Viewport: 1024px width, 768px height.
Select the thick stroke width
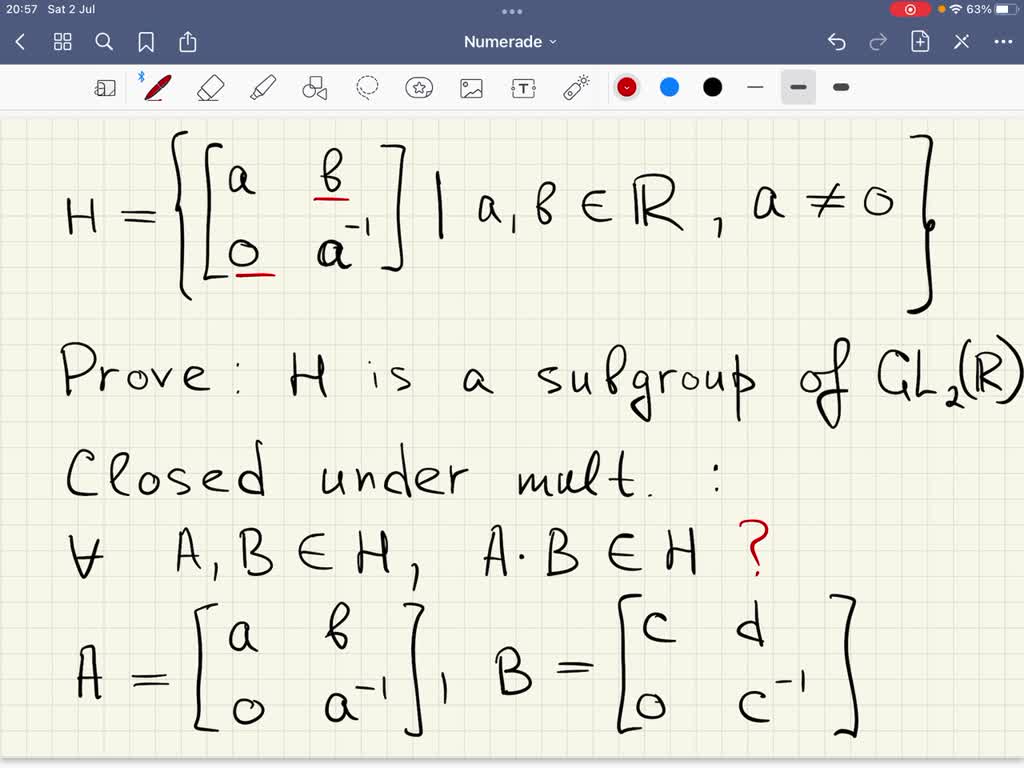840,87
